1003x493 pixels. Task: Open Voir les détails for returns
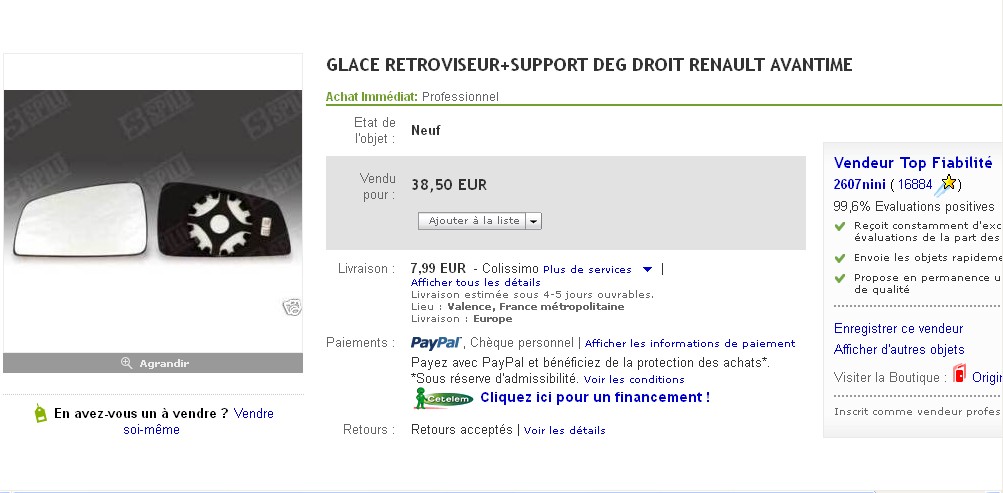(x=565, y=431)
